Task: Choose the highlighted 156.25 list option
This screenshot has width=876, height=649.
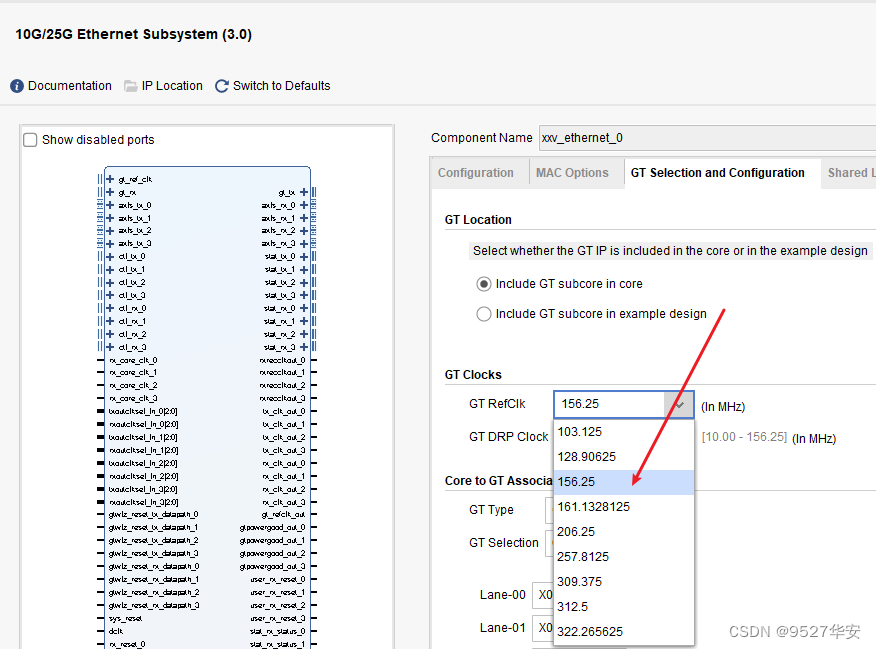Action: [x=578, y=482]
